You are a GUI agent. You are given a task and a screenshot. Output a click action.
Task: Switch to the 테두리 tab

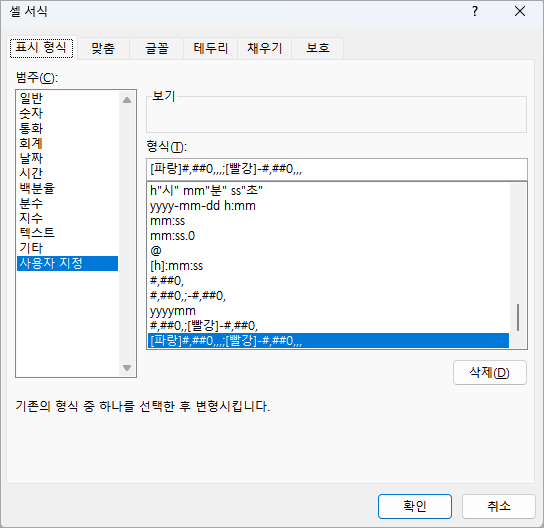[211, 48]
